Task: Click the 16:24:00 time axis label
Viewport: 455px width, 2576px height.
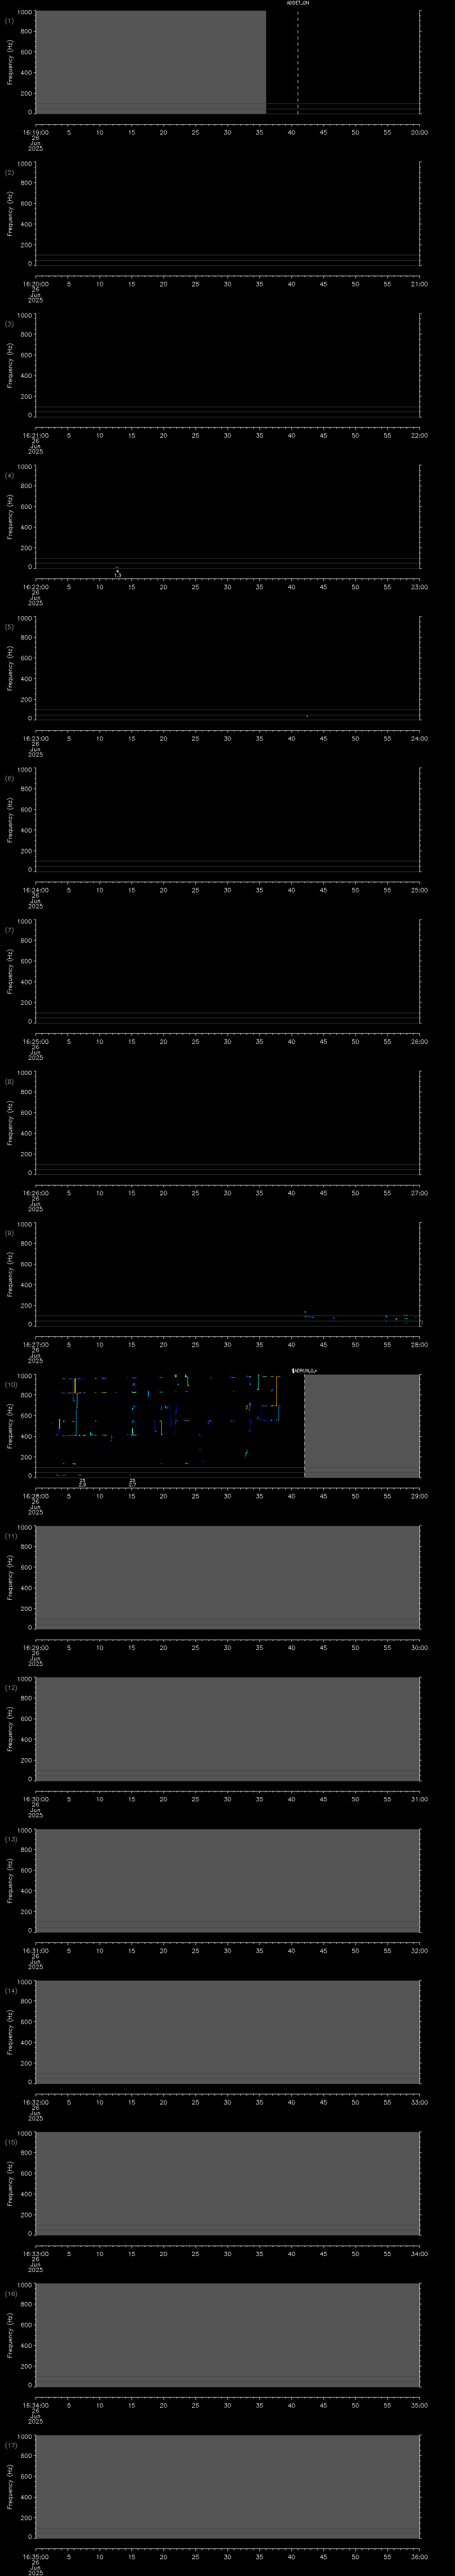Action: [35, 889]
